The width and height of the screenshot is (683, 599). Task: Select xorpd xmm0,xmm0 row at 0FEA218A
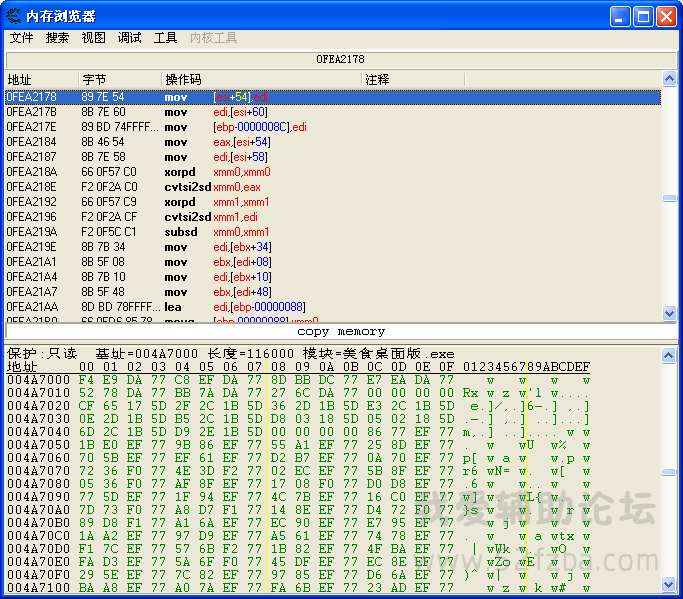tap(333, 172)
